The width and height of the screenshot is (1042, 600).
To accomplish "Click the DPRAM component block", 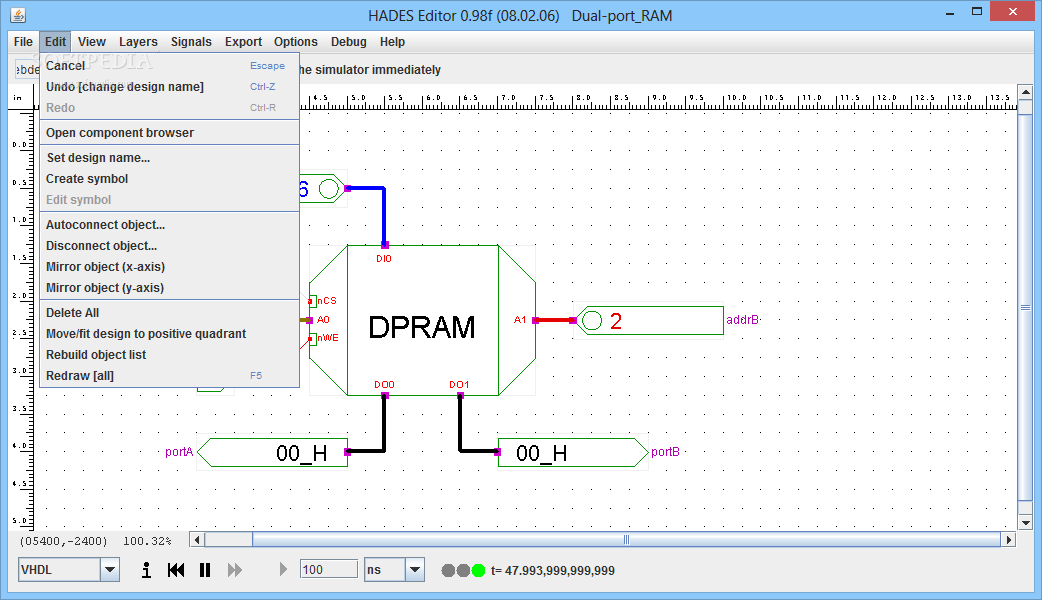I will tap(423, 321).
